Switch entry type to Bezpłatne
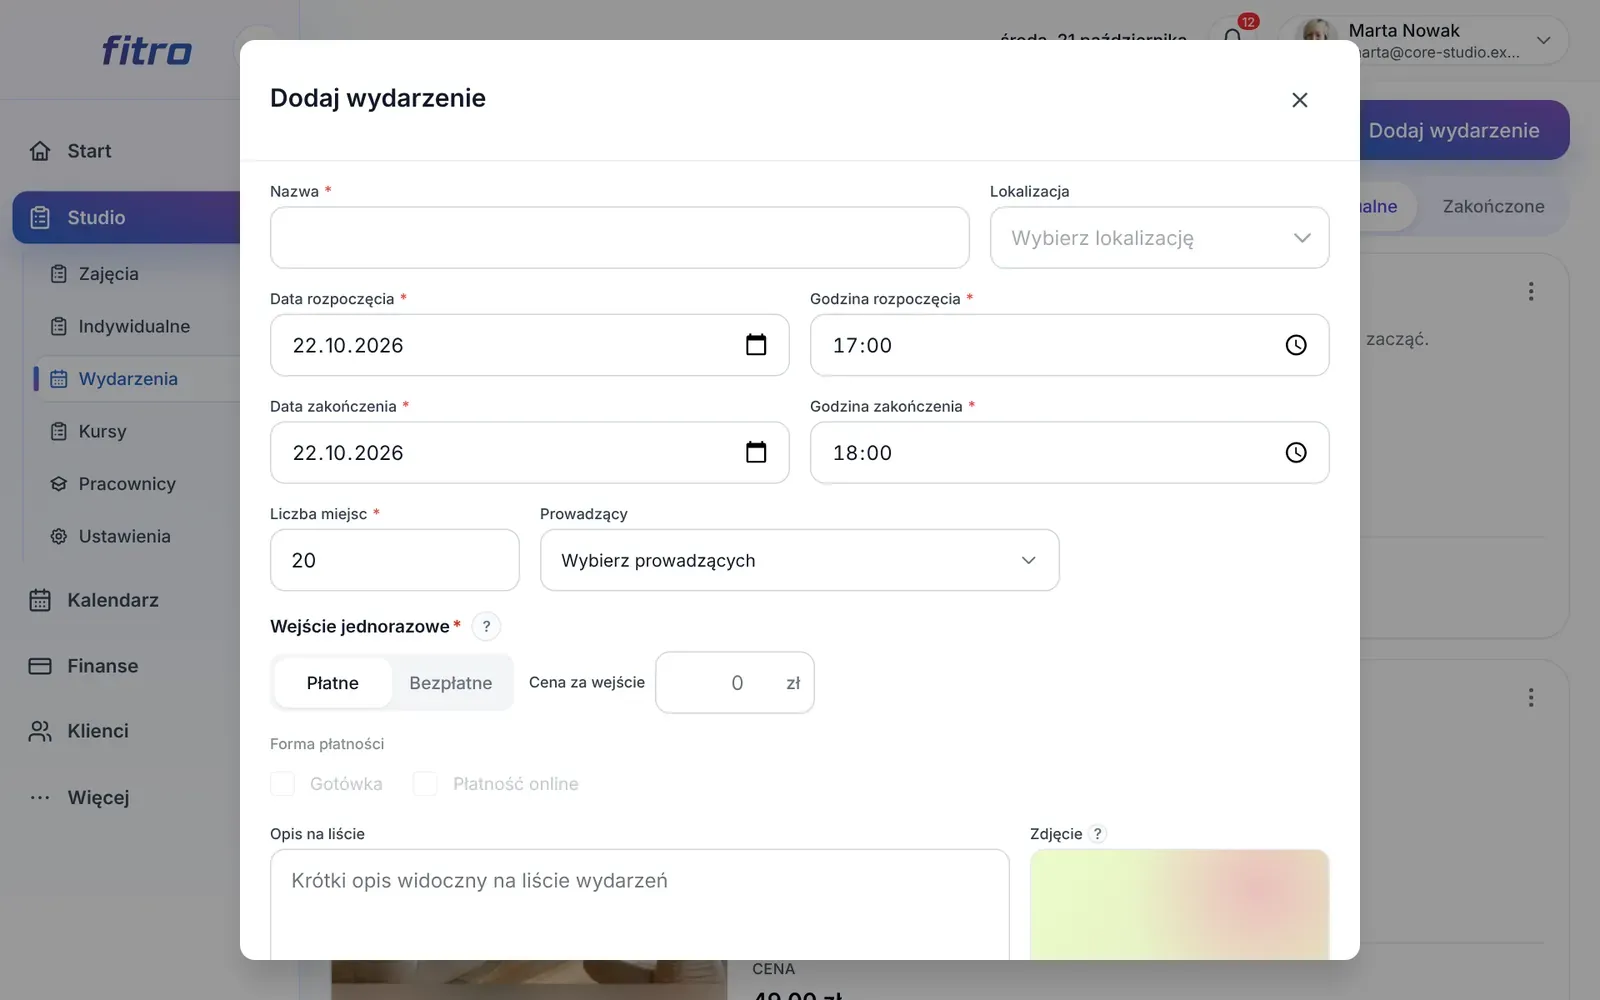The height and width of the screenshot is (1000, 1600). click(x=451, y=683)
